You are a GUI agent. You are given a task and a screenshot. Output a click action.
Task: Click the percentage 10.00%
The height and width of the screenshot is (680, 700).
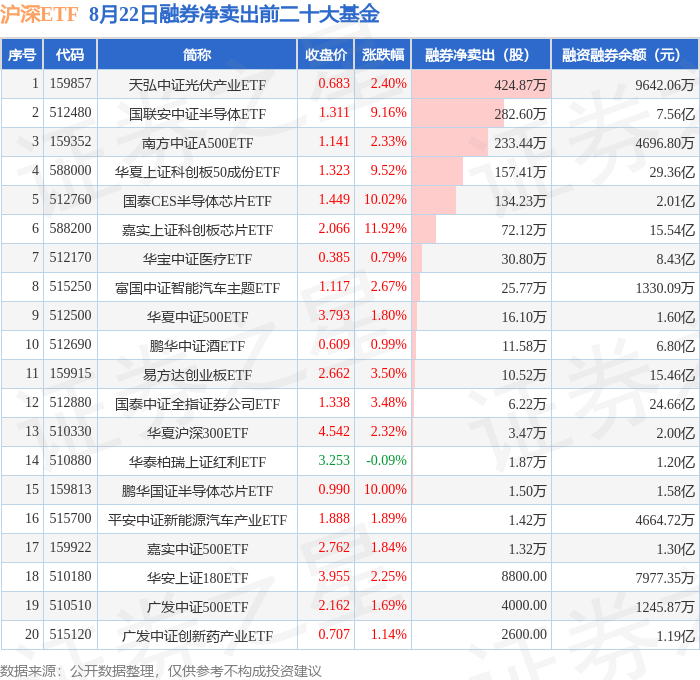click(385, 490)
